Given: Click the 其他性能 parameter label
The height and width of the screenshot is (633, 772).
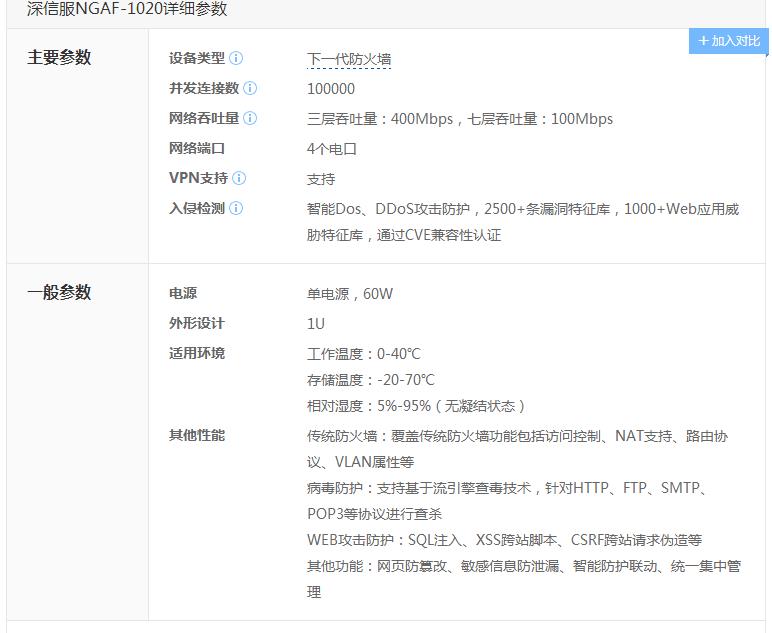Looking at the screenshot, I should pyautogui.click(x=197, y=435).
